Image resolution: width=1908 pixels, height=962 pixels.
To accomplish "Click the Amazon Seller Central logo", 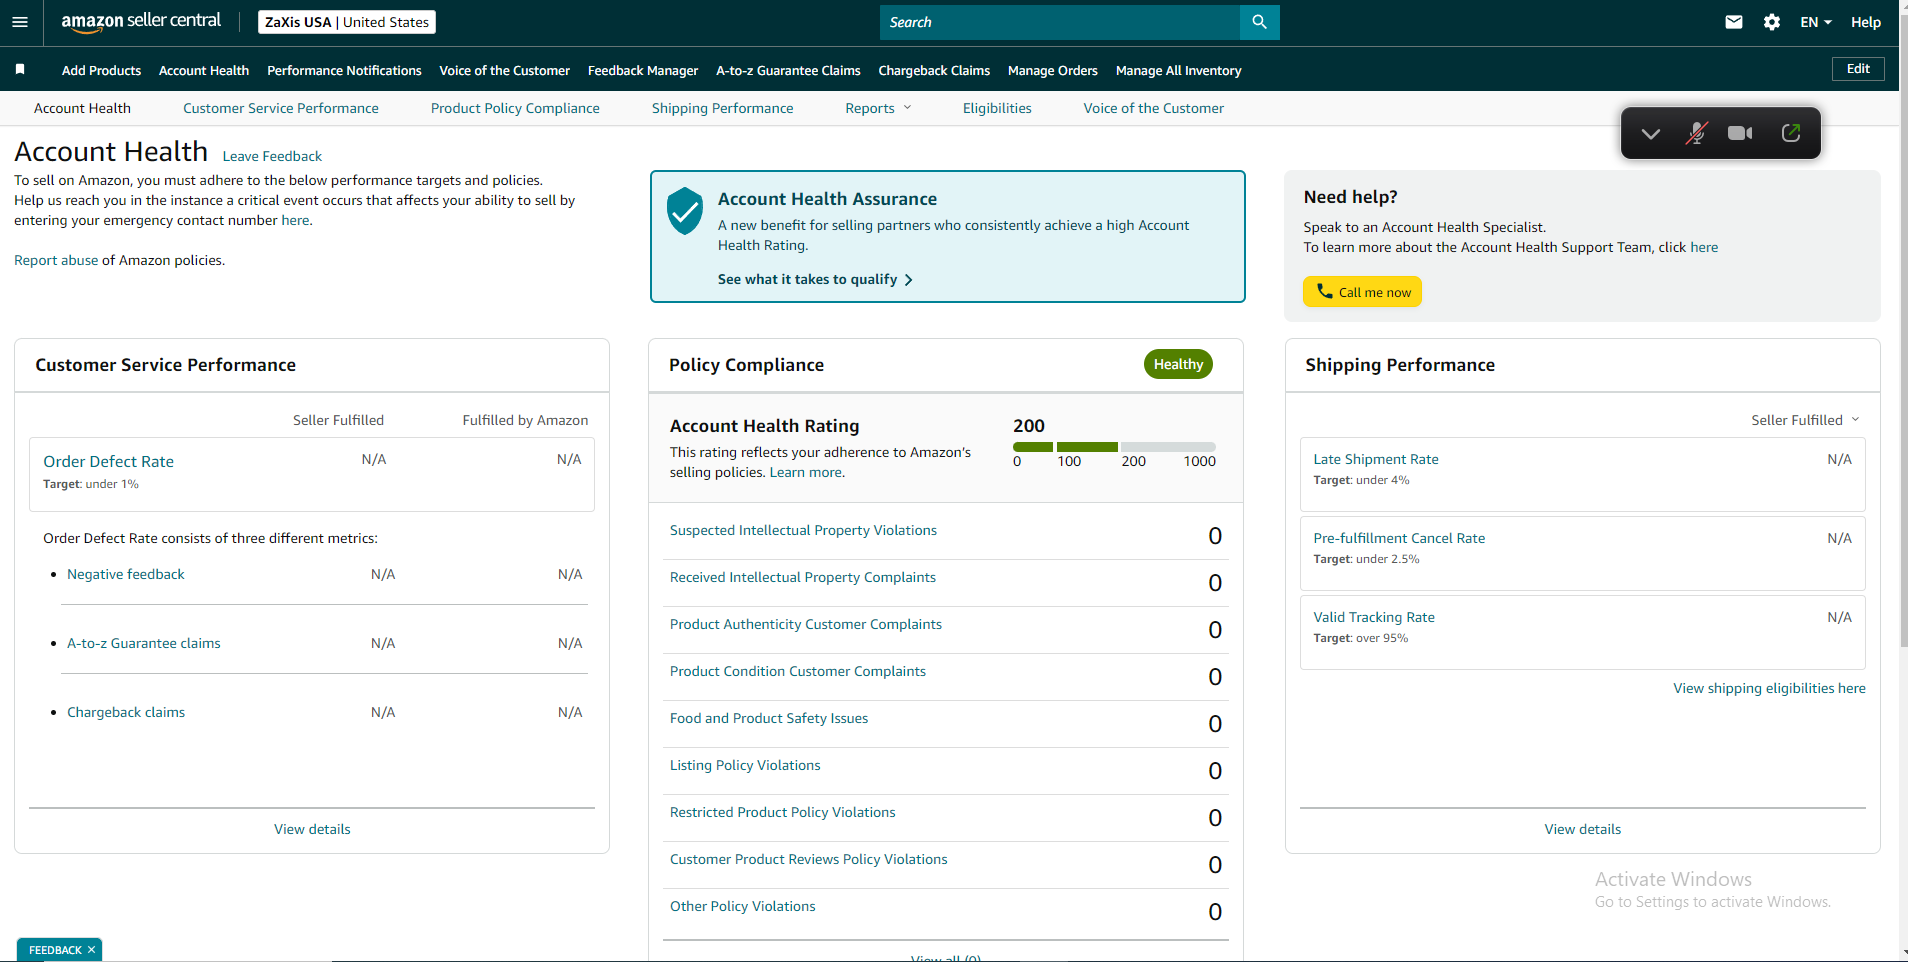I will pos(141,22).
